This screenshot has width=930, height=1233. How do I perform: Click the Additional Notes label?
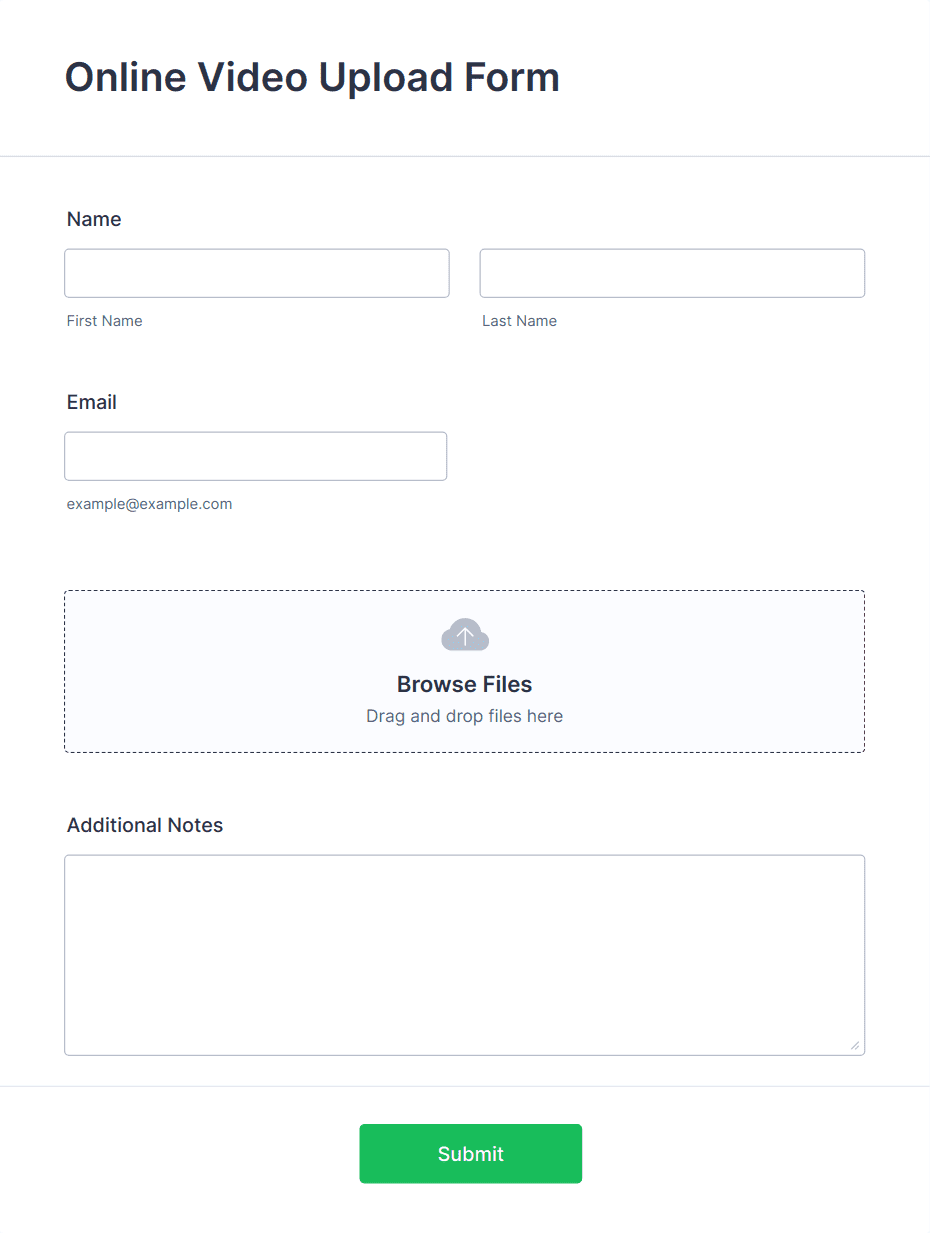pyautogui.click(x=144, y=825)
